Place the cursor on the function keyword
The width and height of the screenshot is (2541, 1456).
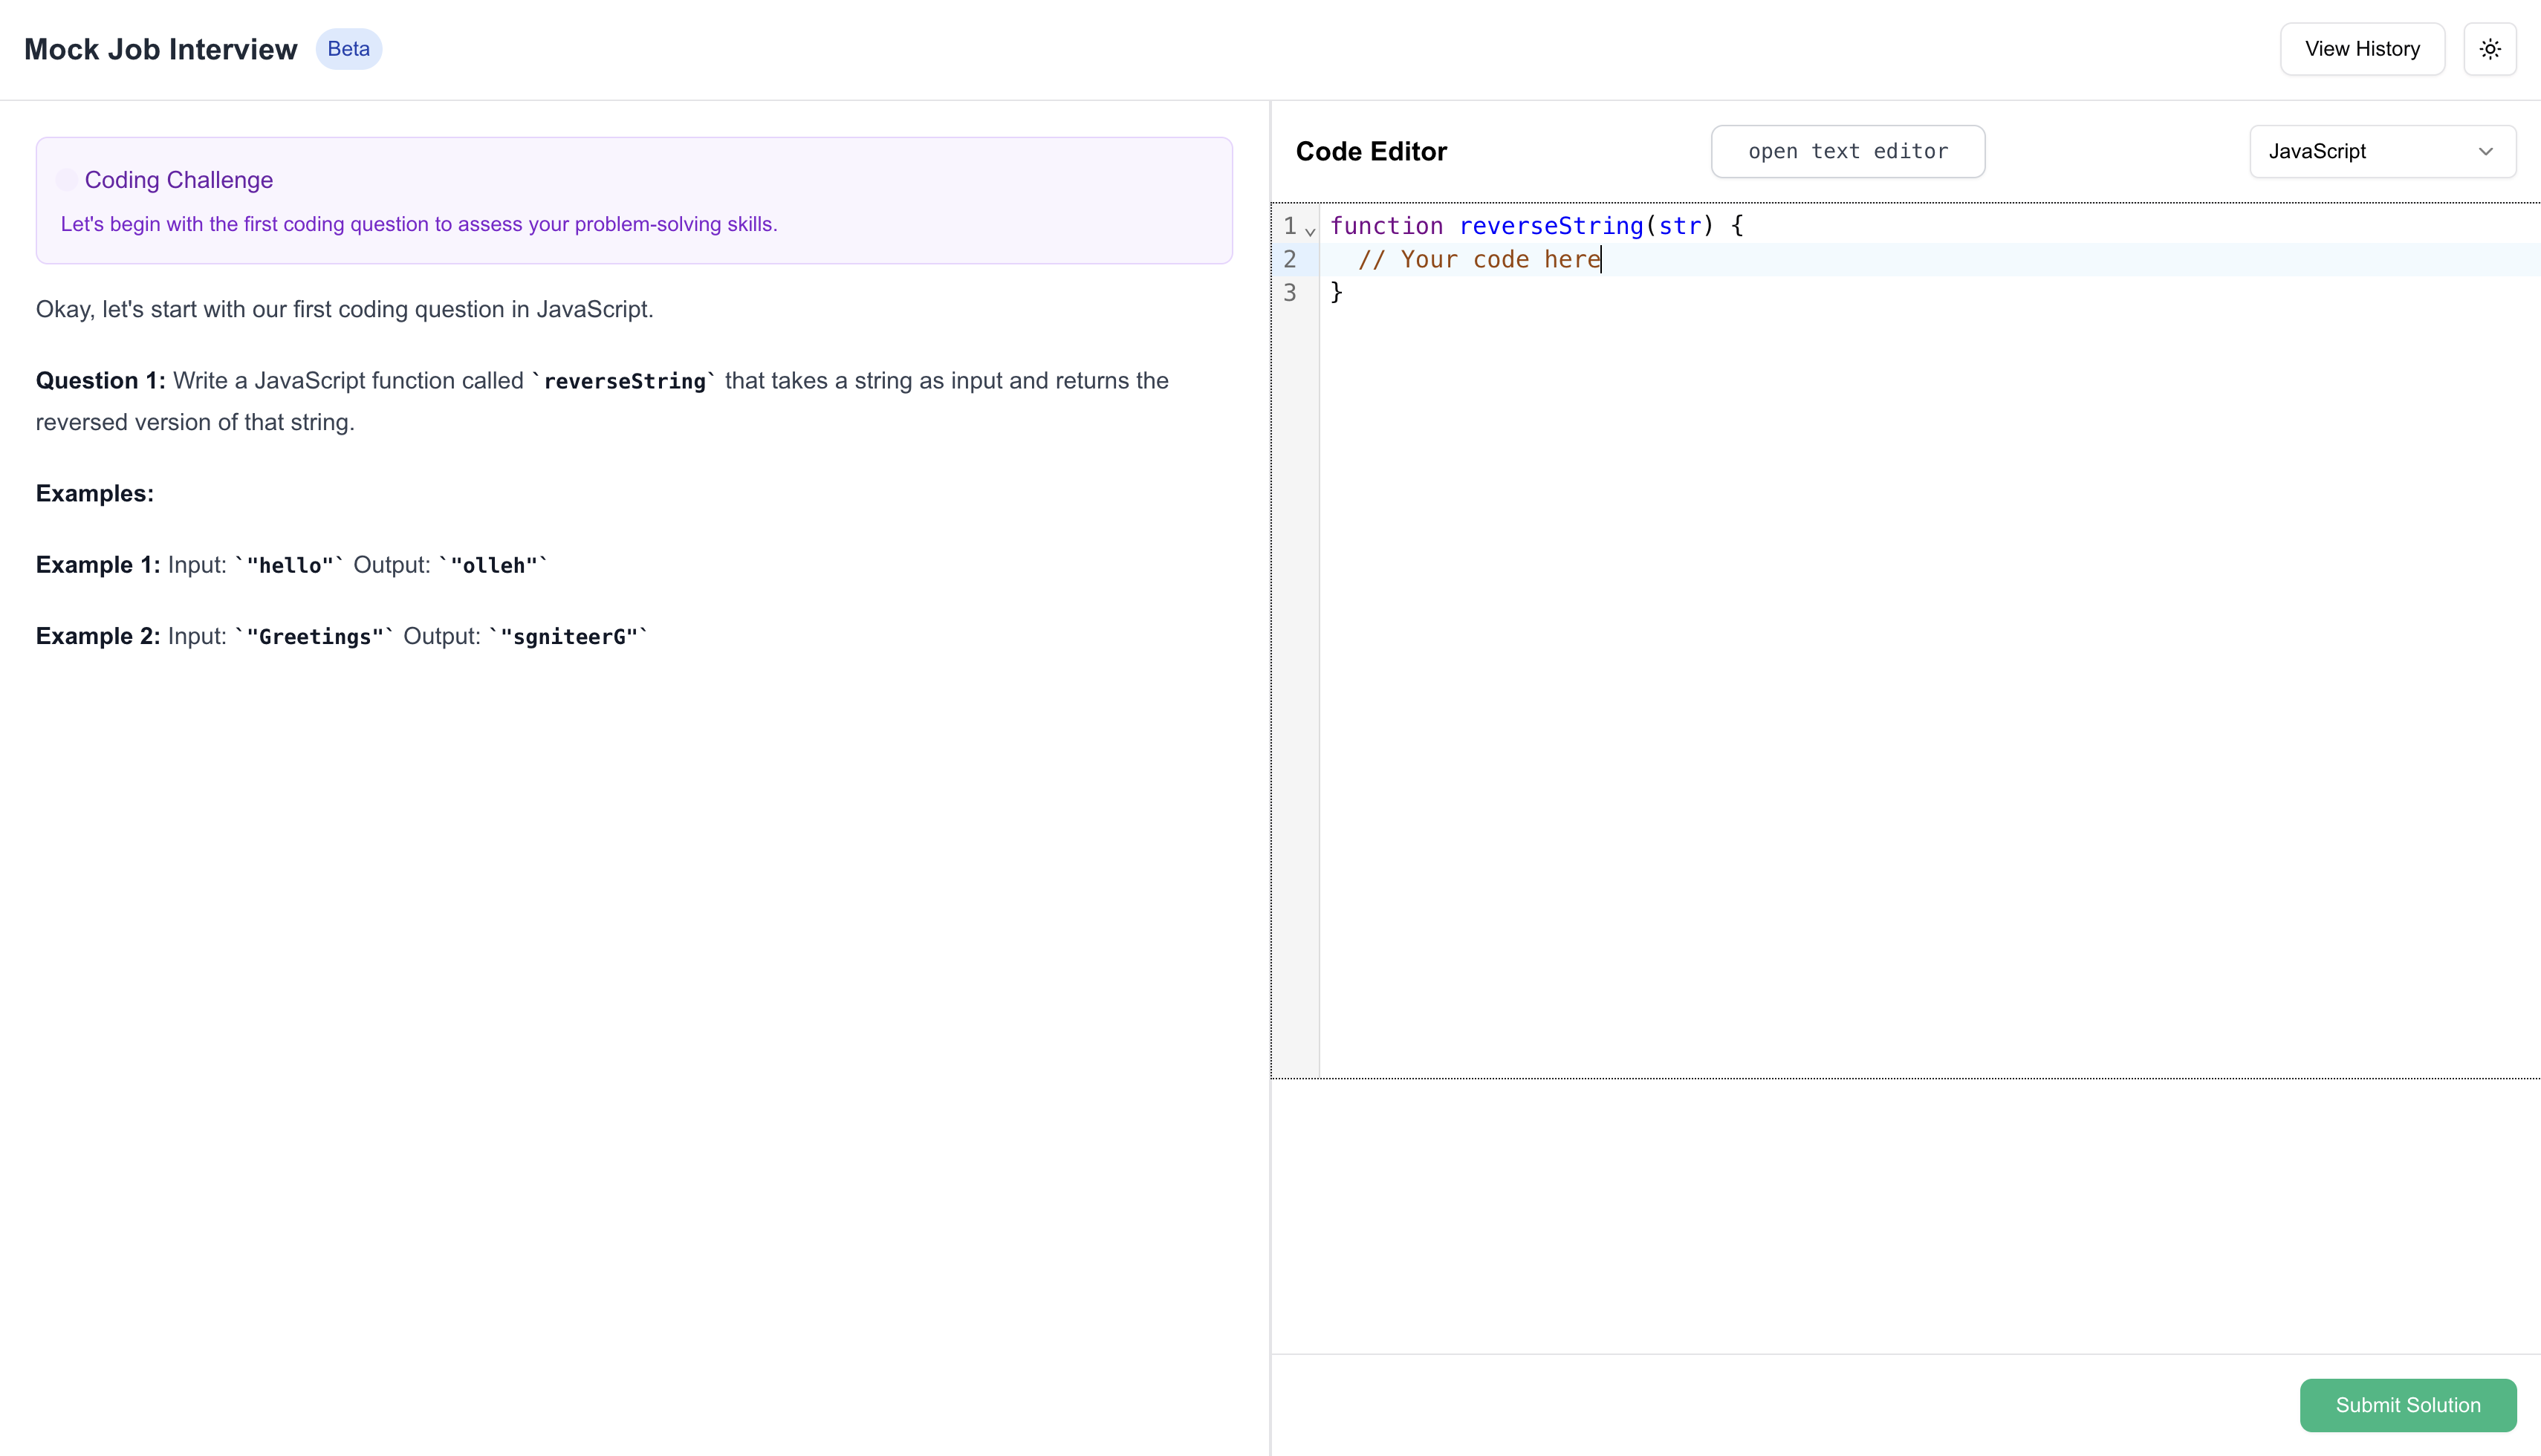[x=1386, y=226]
